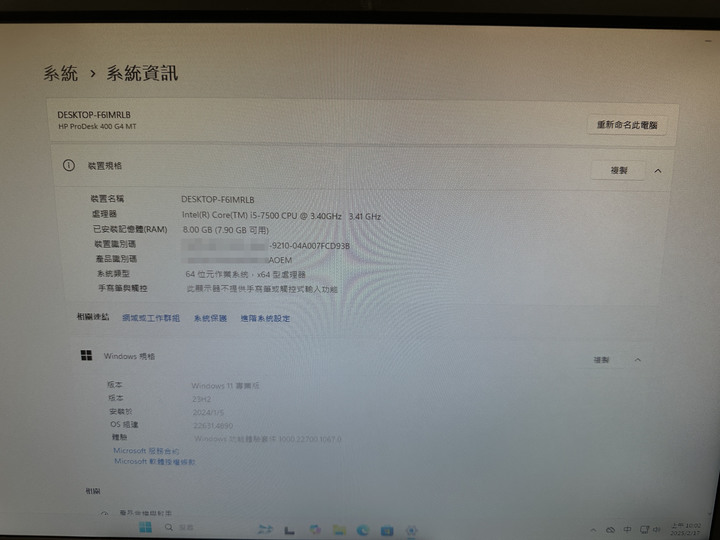This screenshot has height=540, width=720.
Task: Click the 中 input method indicator
Action: pyautogui.click(x=627, y=529)
